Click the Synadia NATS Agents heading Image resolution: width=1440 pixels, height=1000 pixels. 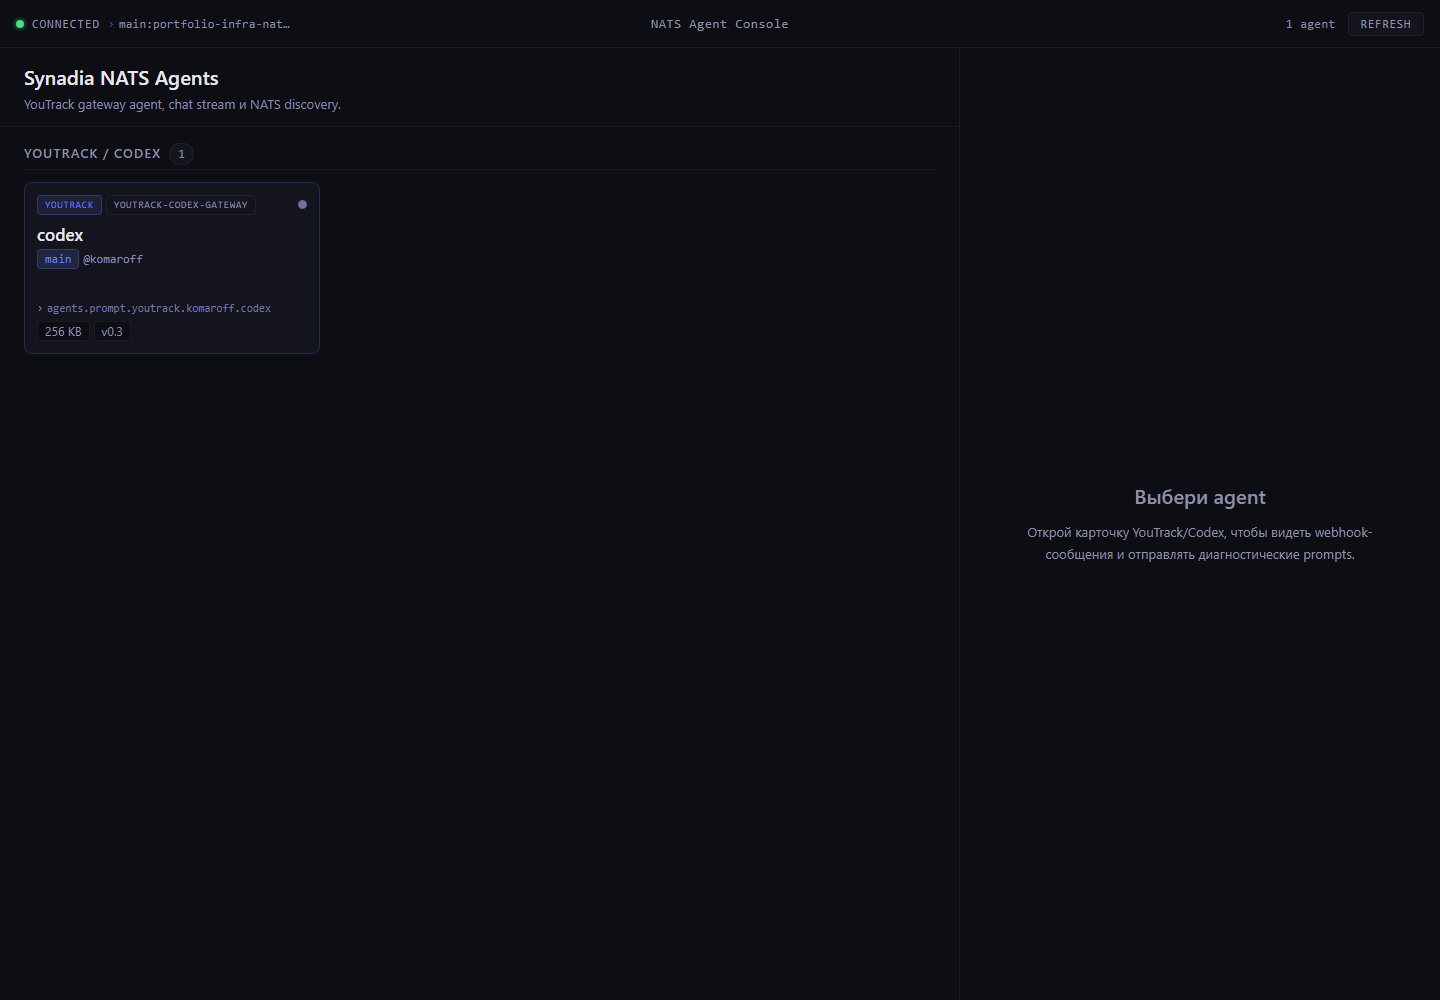coord(121,78)
